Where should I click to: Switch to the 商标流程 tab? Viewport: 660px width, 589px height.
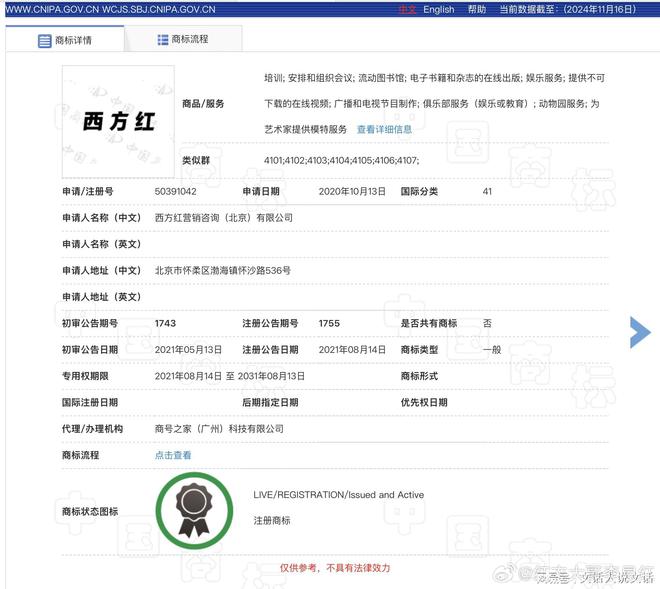183,39
